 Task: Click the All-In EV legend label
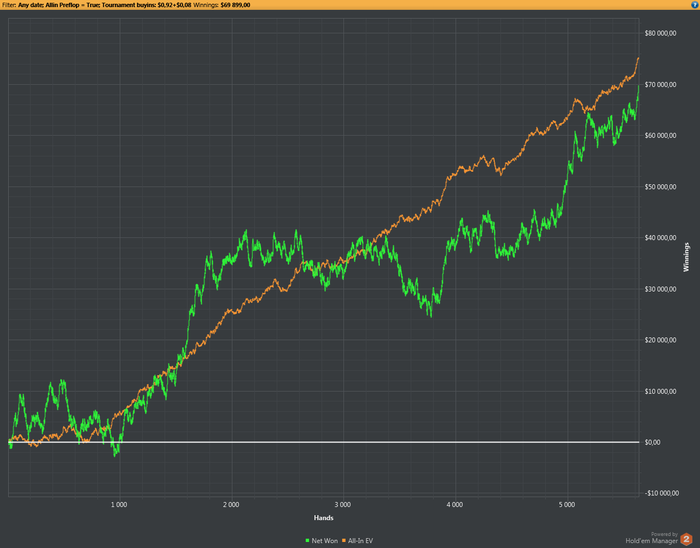360,540
